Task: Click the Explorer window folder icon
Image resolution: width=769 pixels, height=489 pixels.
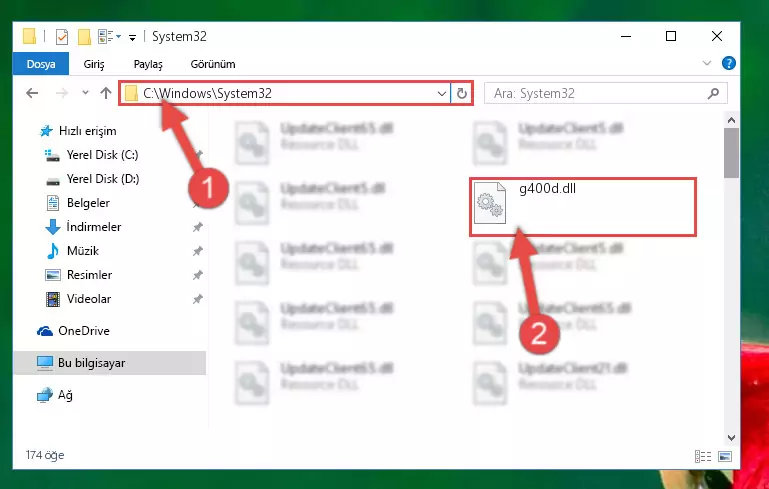Action: click(29, 37)
